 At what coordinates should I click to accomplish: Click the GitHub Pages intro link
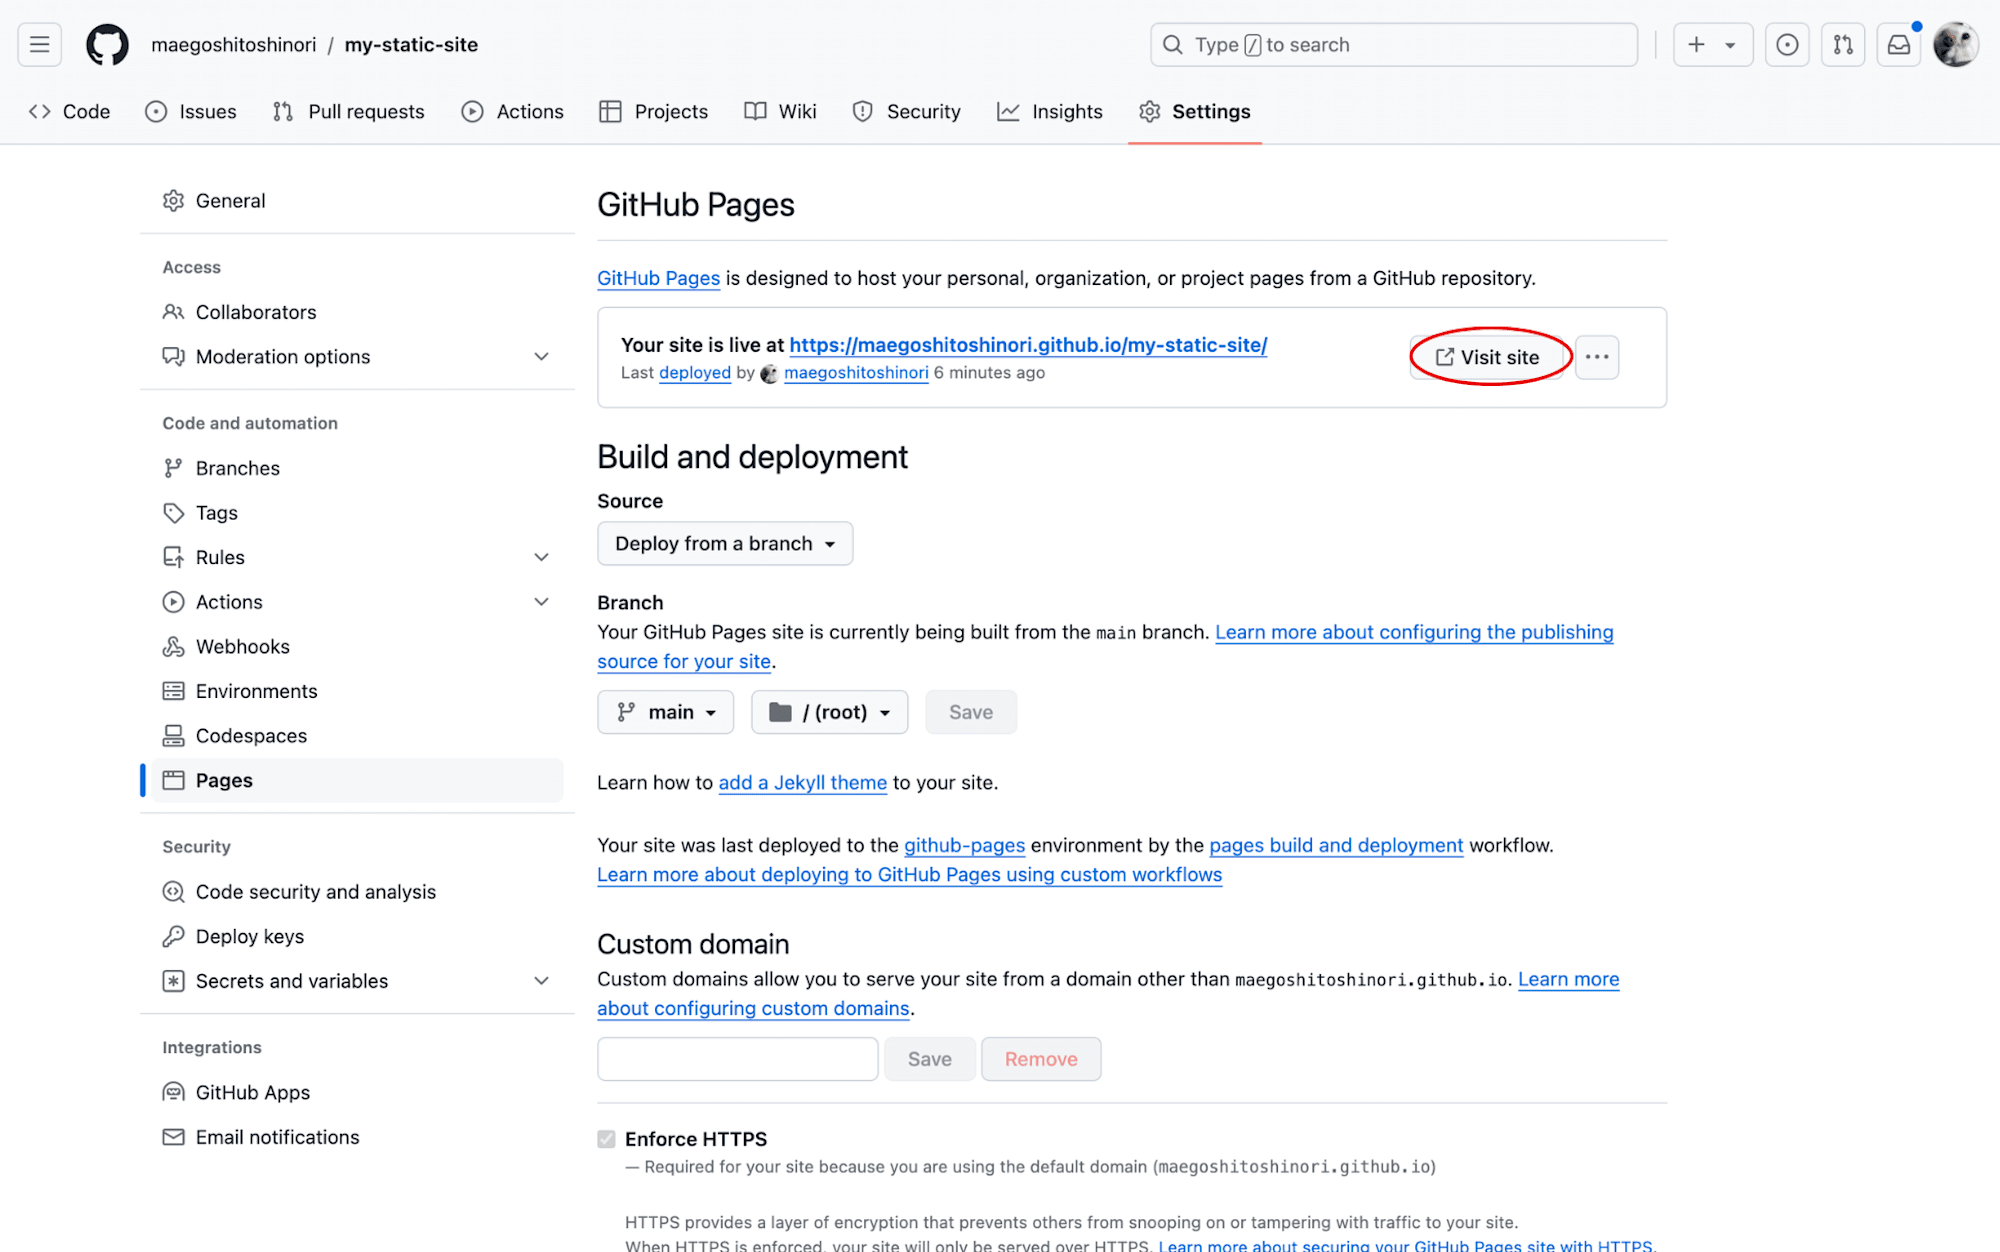pos(658,279)
